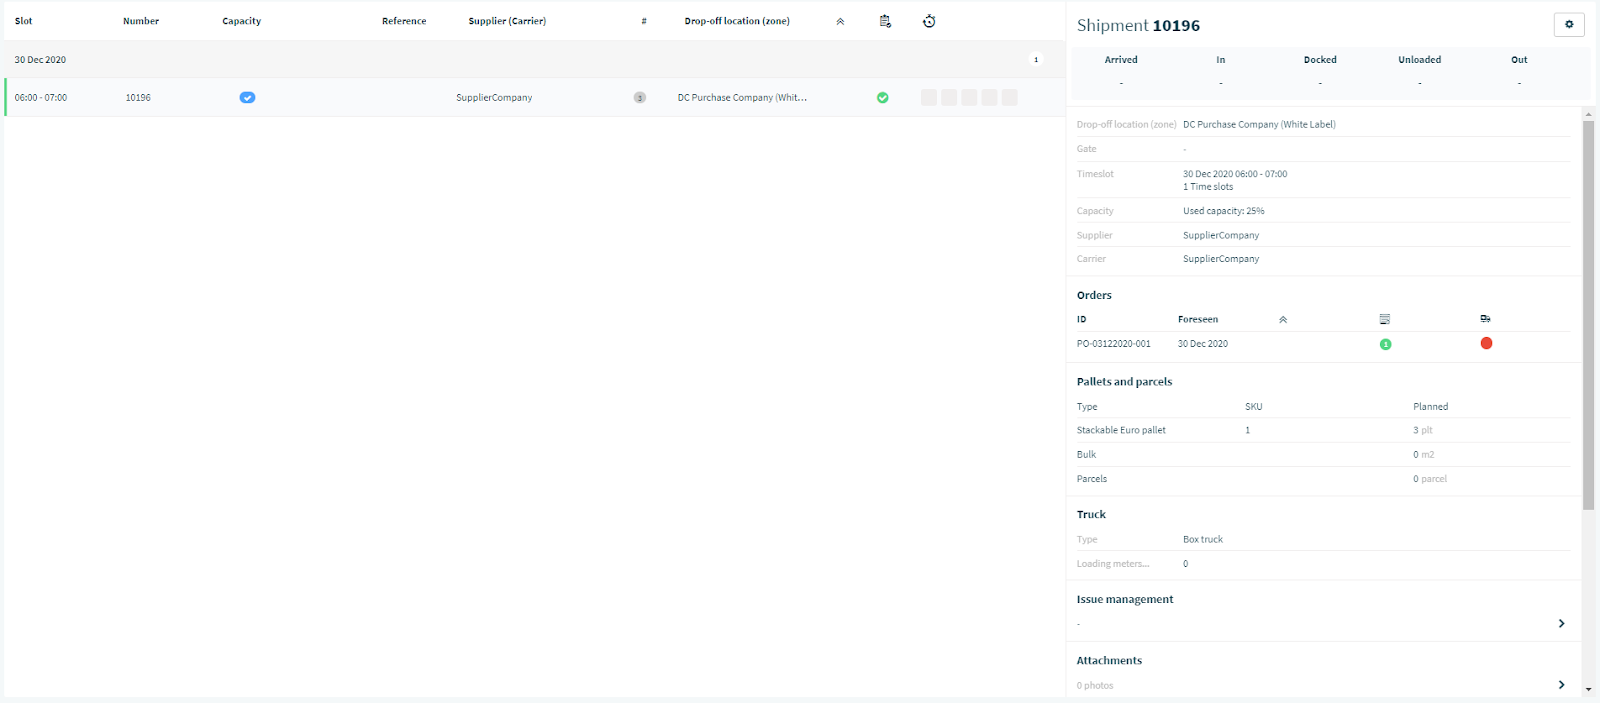The image size is (1600, 703).
Task: Click the double-chevron priority icon in header
Action: point(840,21)
